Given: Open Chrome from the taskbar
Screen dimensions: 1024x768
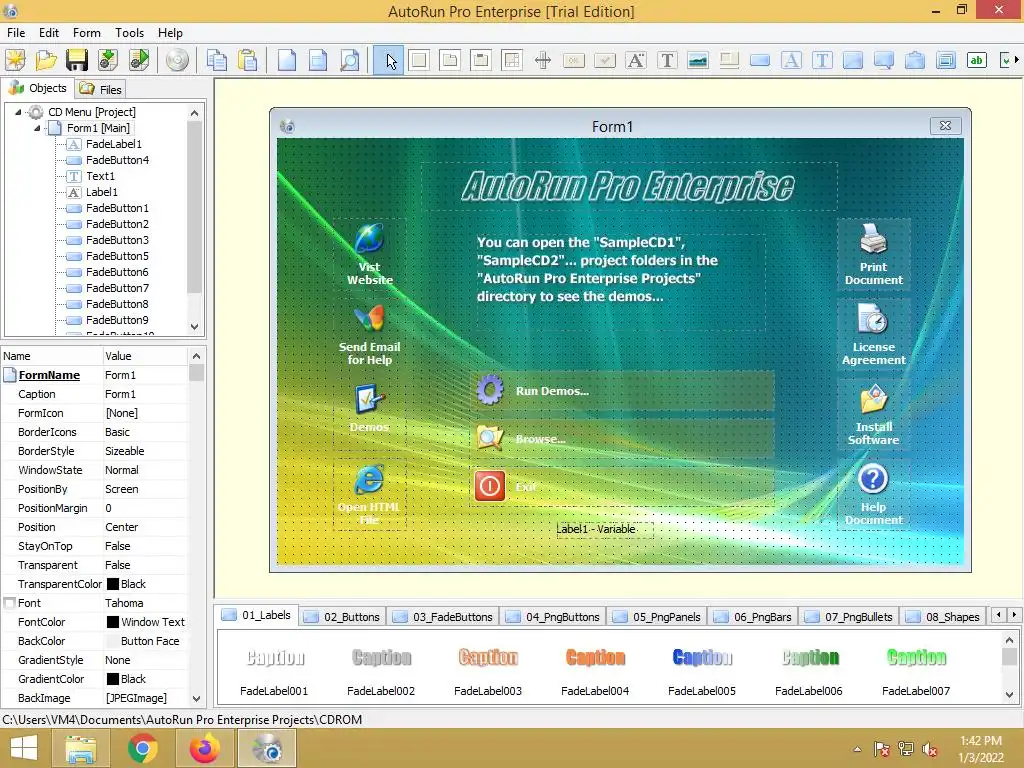Looking at the screenshot, I should tap(143, 748).
